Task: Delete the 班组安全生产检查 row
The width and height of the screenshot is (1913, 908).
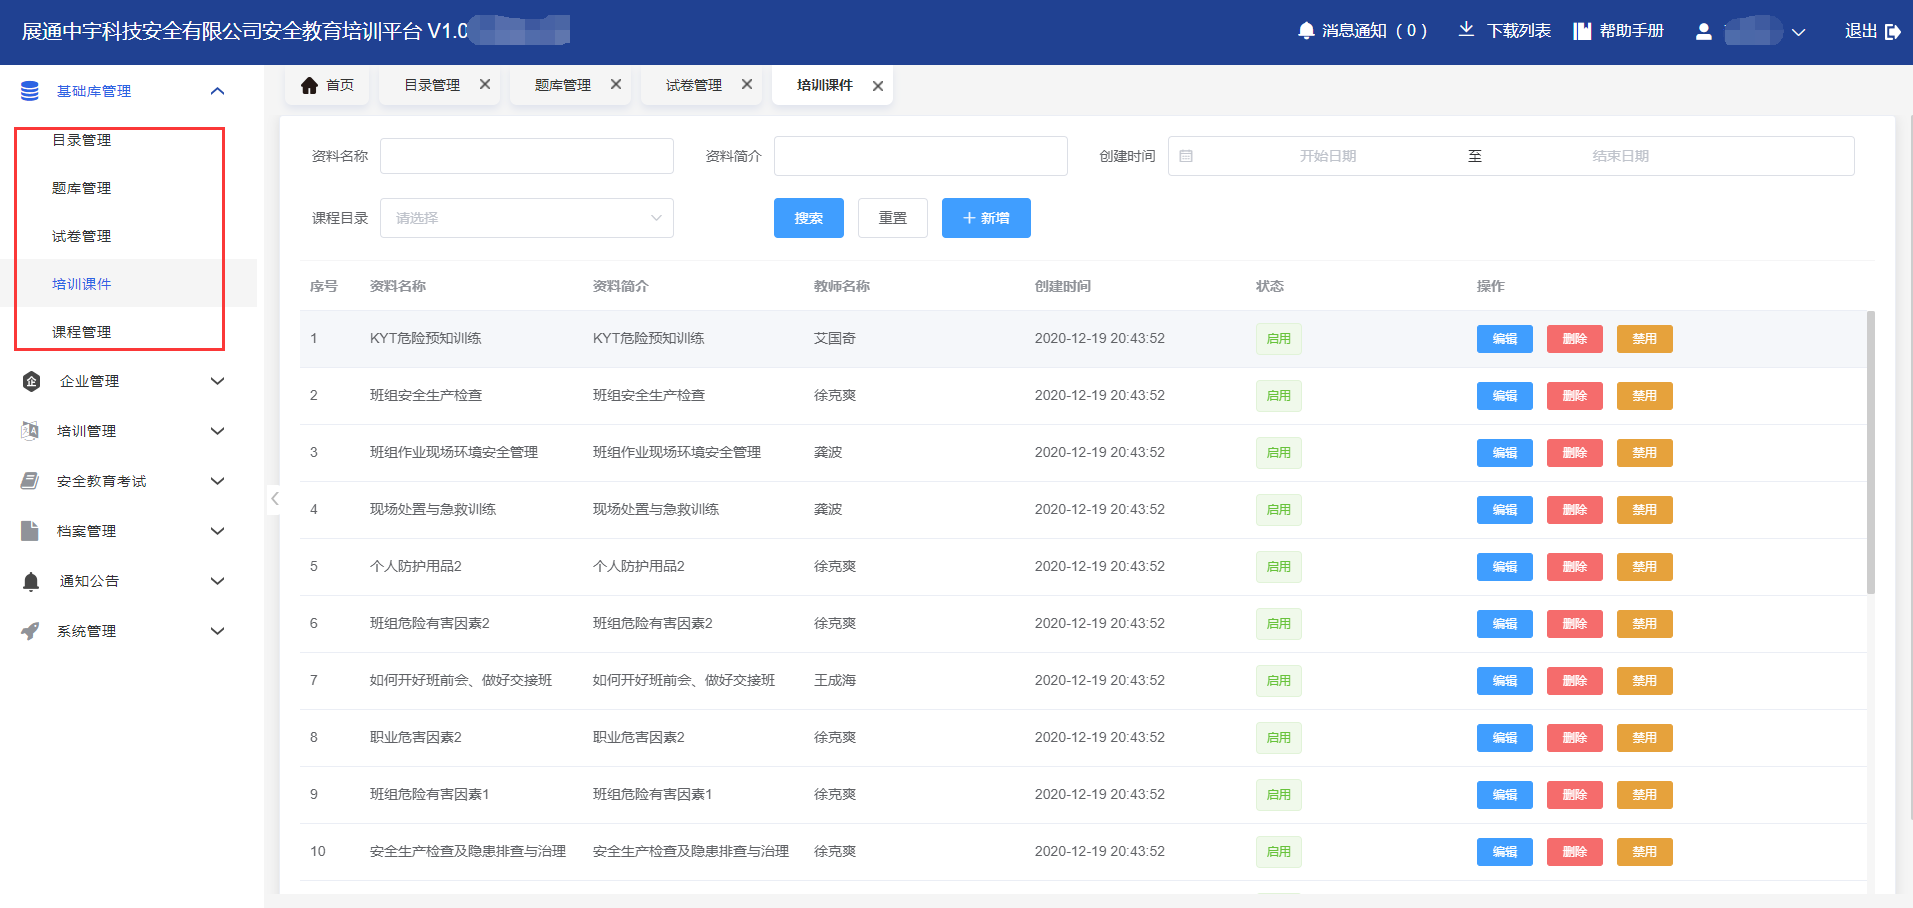Action: click(x=1575, y=396)
